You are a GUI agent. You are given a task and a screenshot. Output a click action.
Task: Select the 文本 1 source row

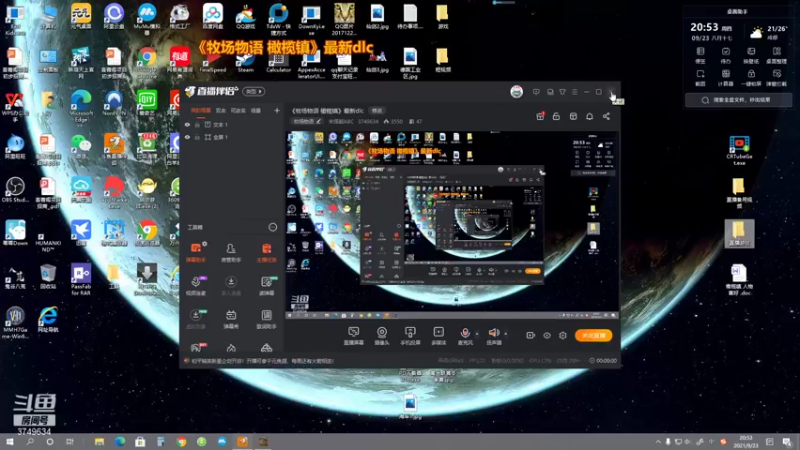pos(232,124)
